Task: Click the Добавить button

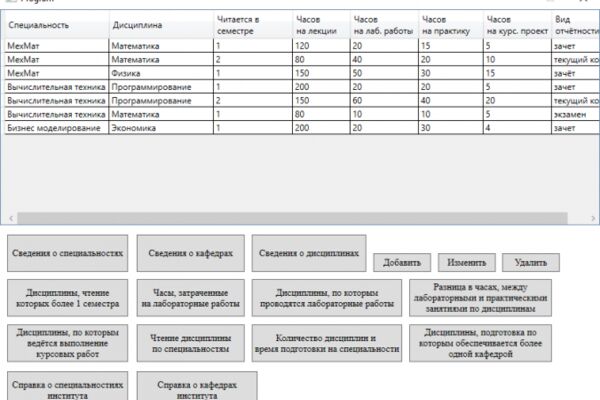Action: 402,263
